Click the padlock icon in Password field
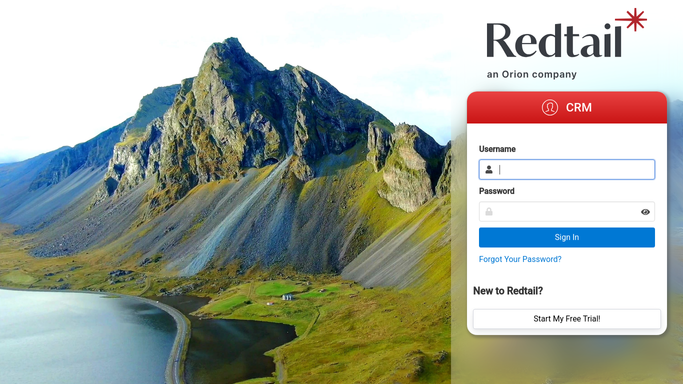Screen dimensions: 683x384 [489, 212]
